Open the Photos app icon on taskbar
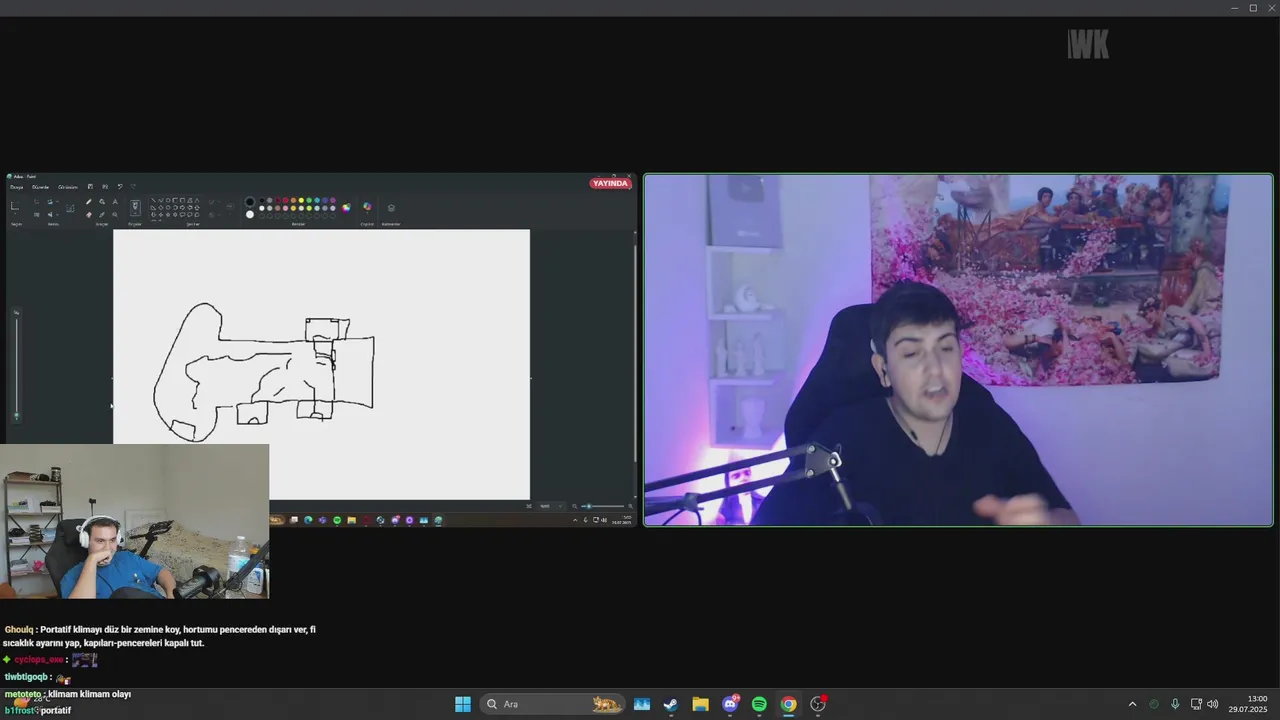The width and height of the screenshot is (1280, 720). [642, 704]
